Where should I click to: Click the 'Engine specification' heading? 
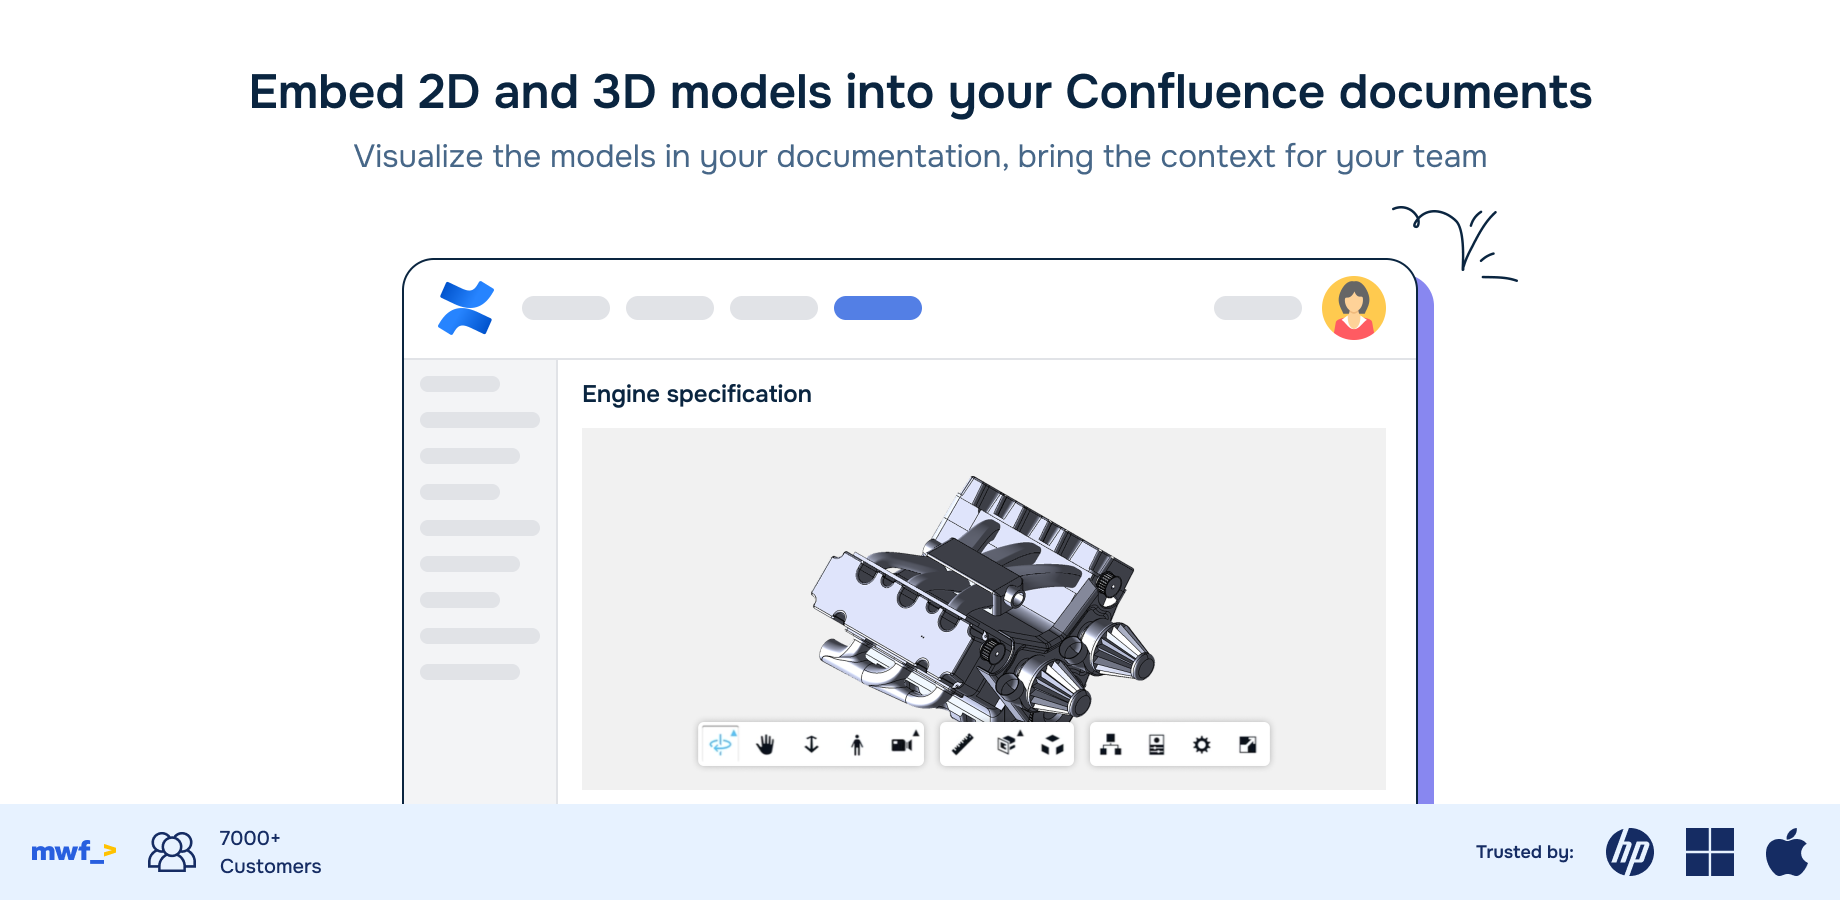[x=697, y=394]
